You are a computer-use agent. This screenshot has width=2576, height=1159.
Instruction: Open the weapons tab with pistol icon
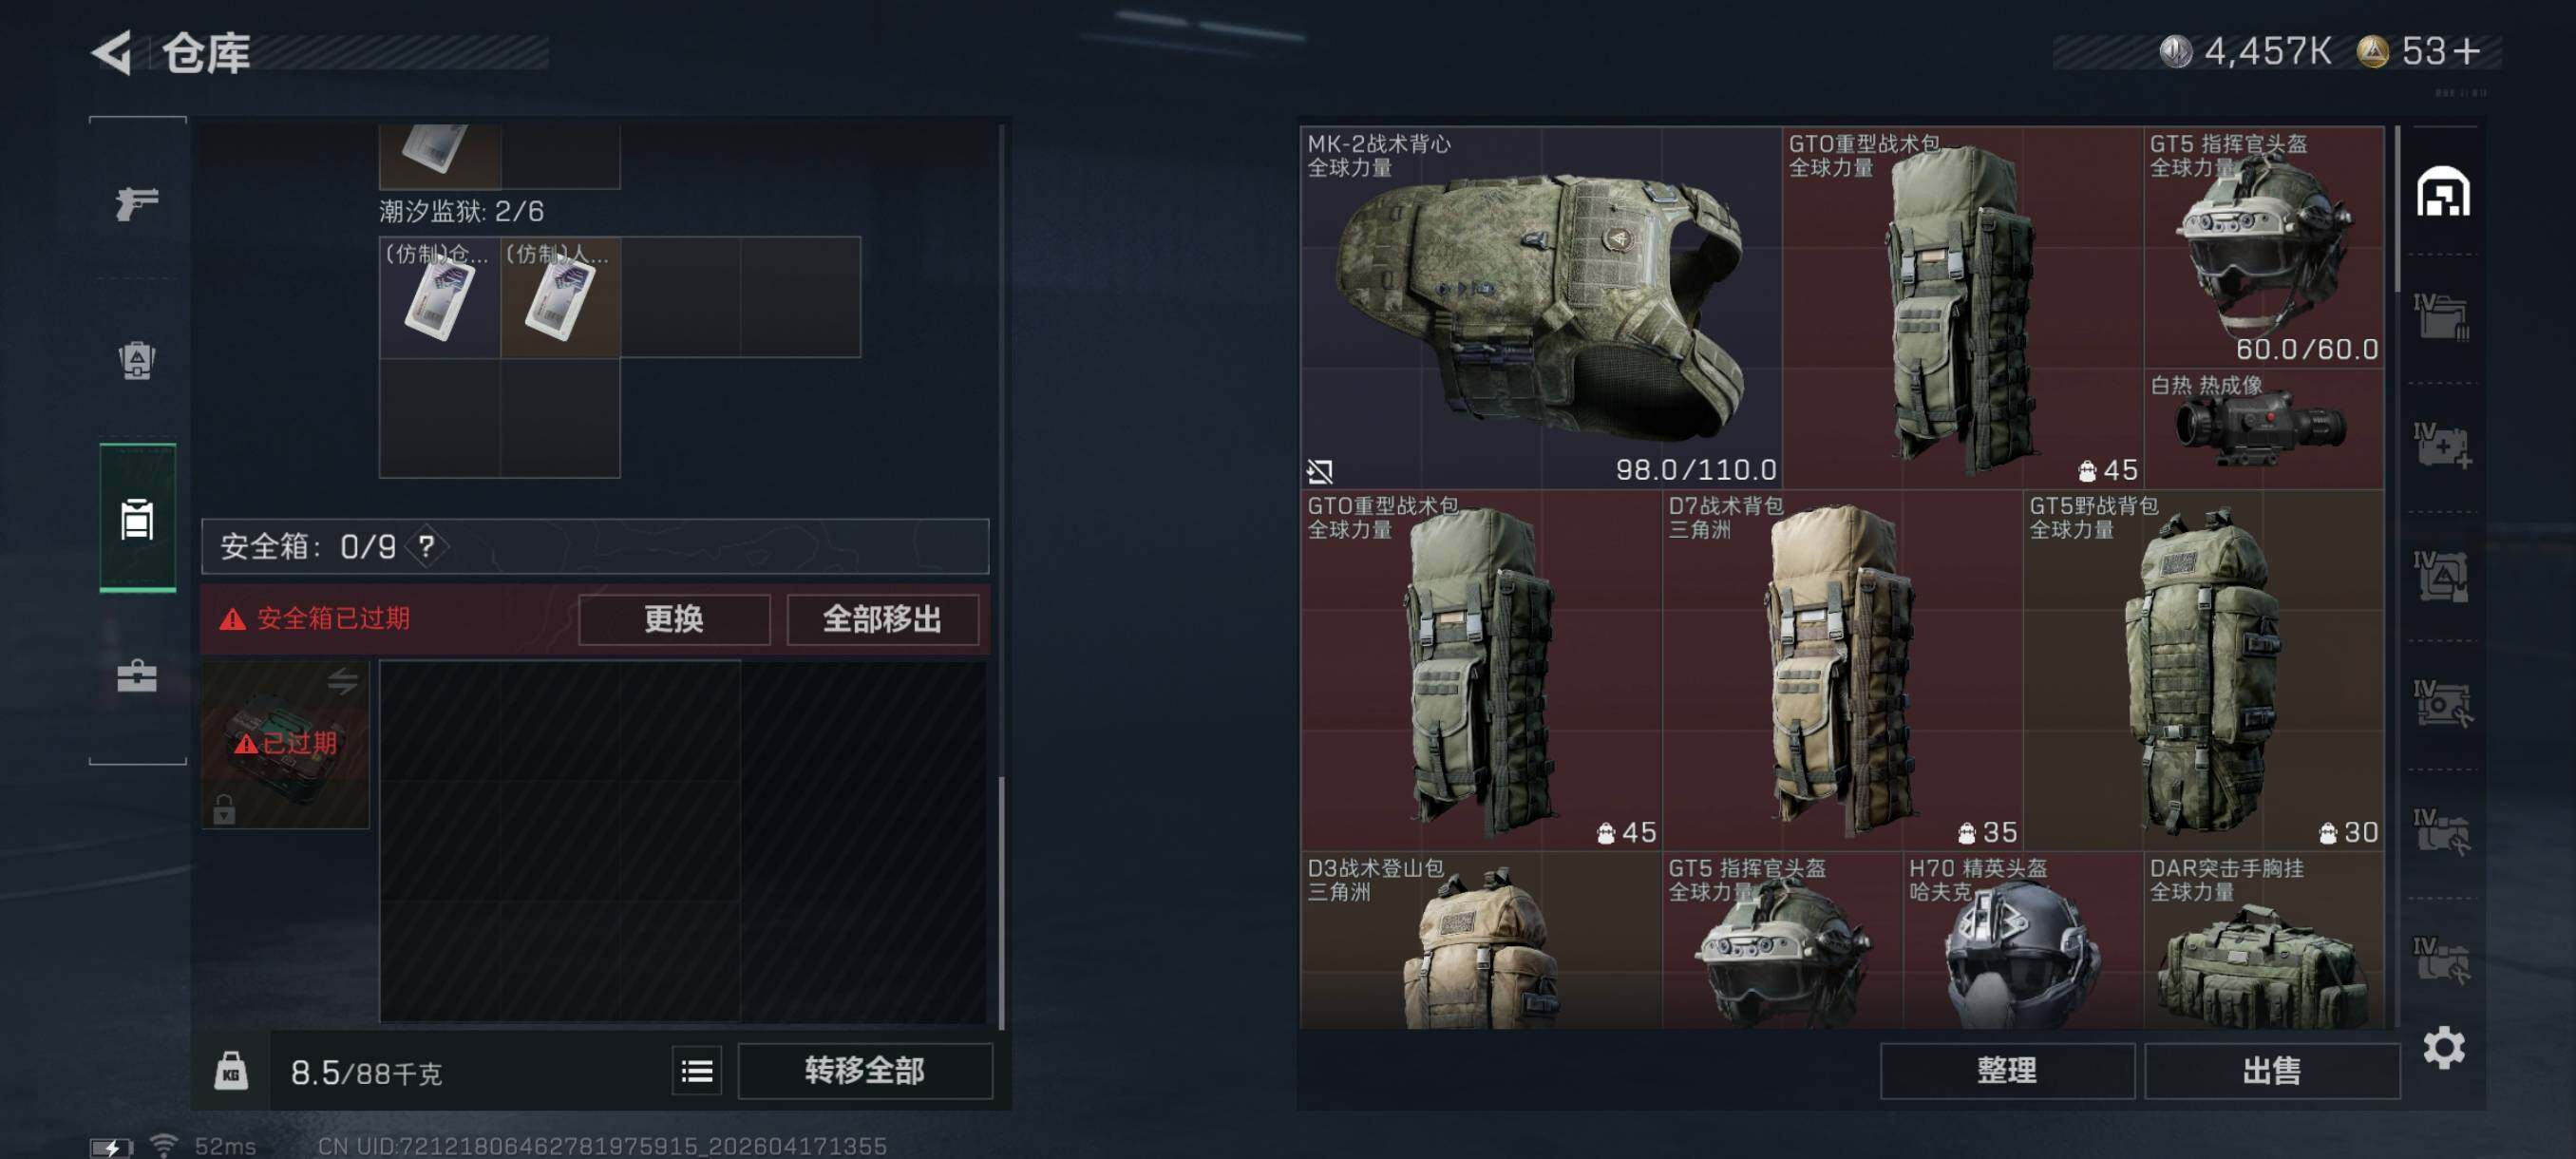click(x=137, y=203)
